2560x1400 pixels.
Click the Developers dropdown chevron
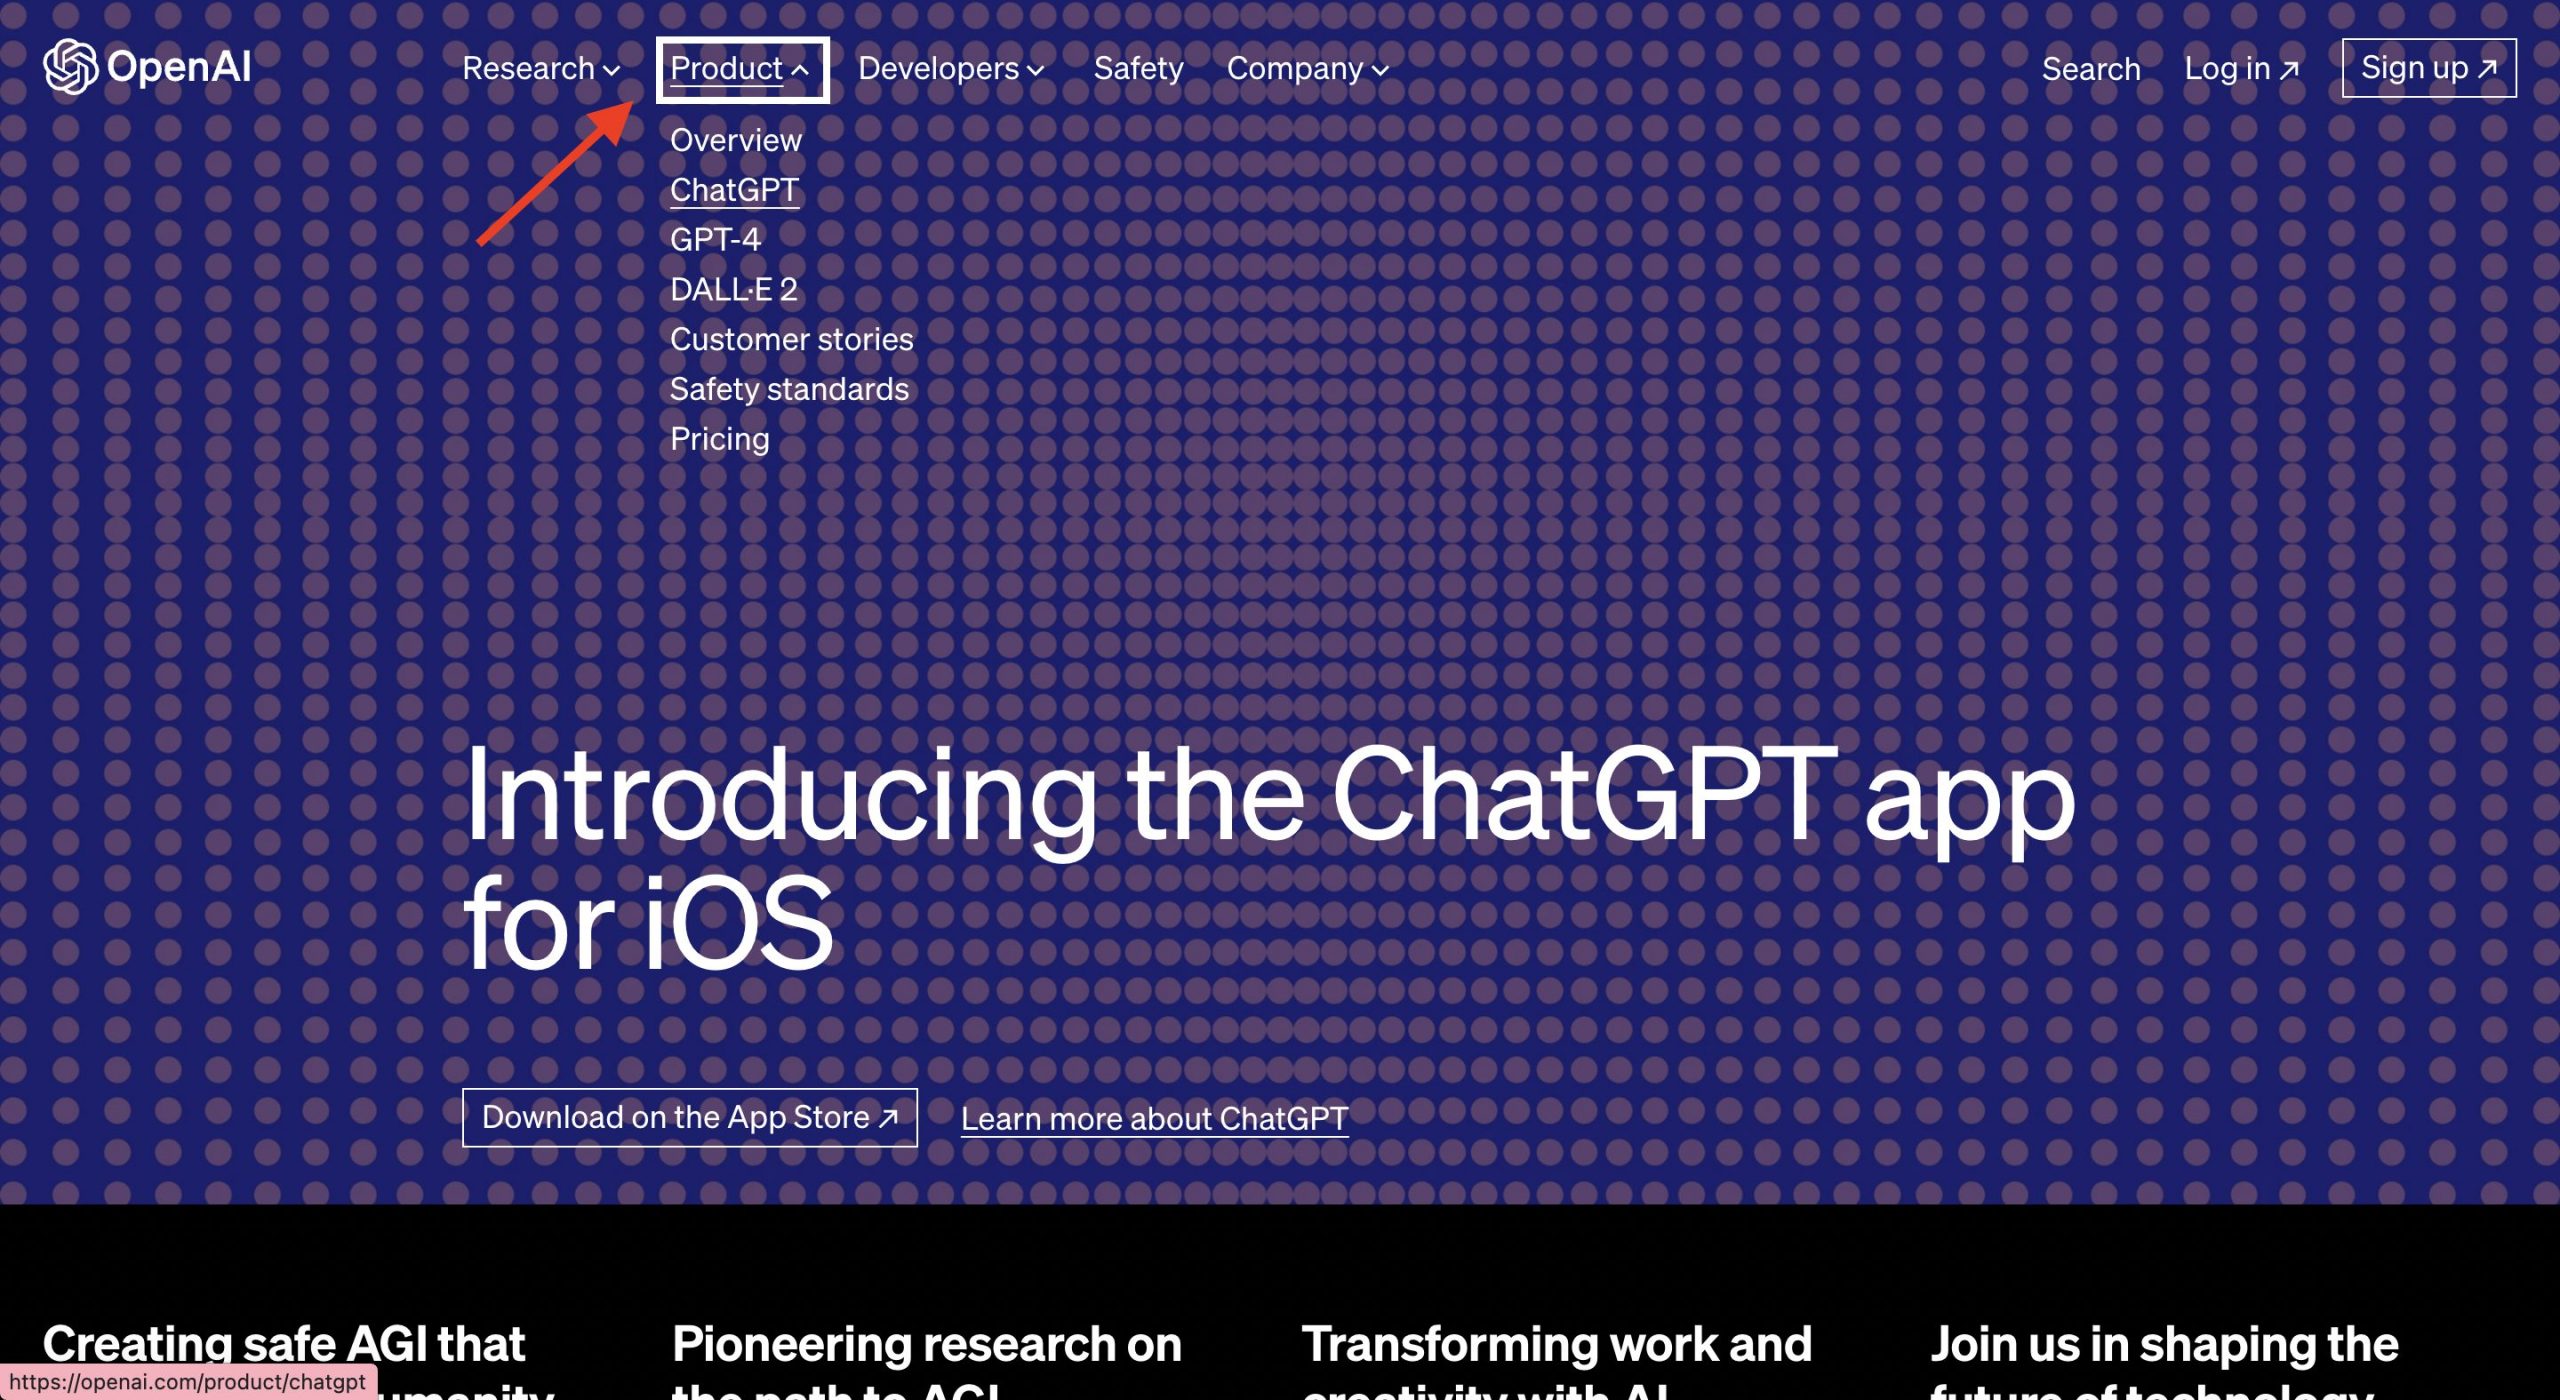coord(1036,71)
